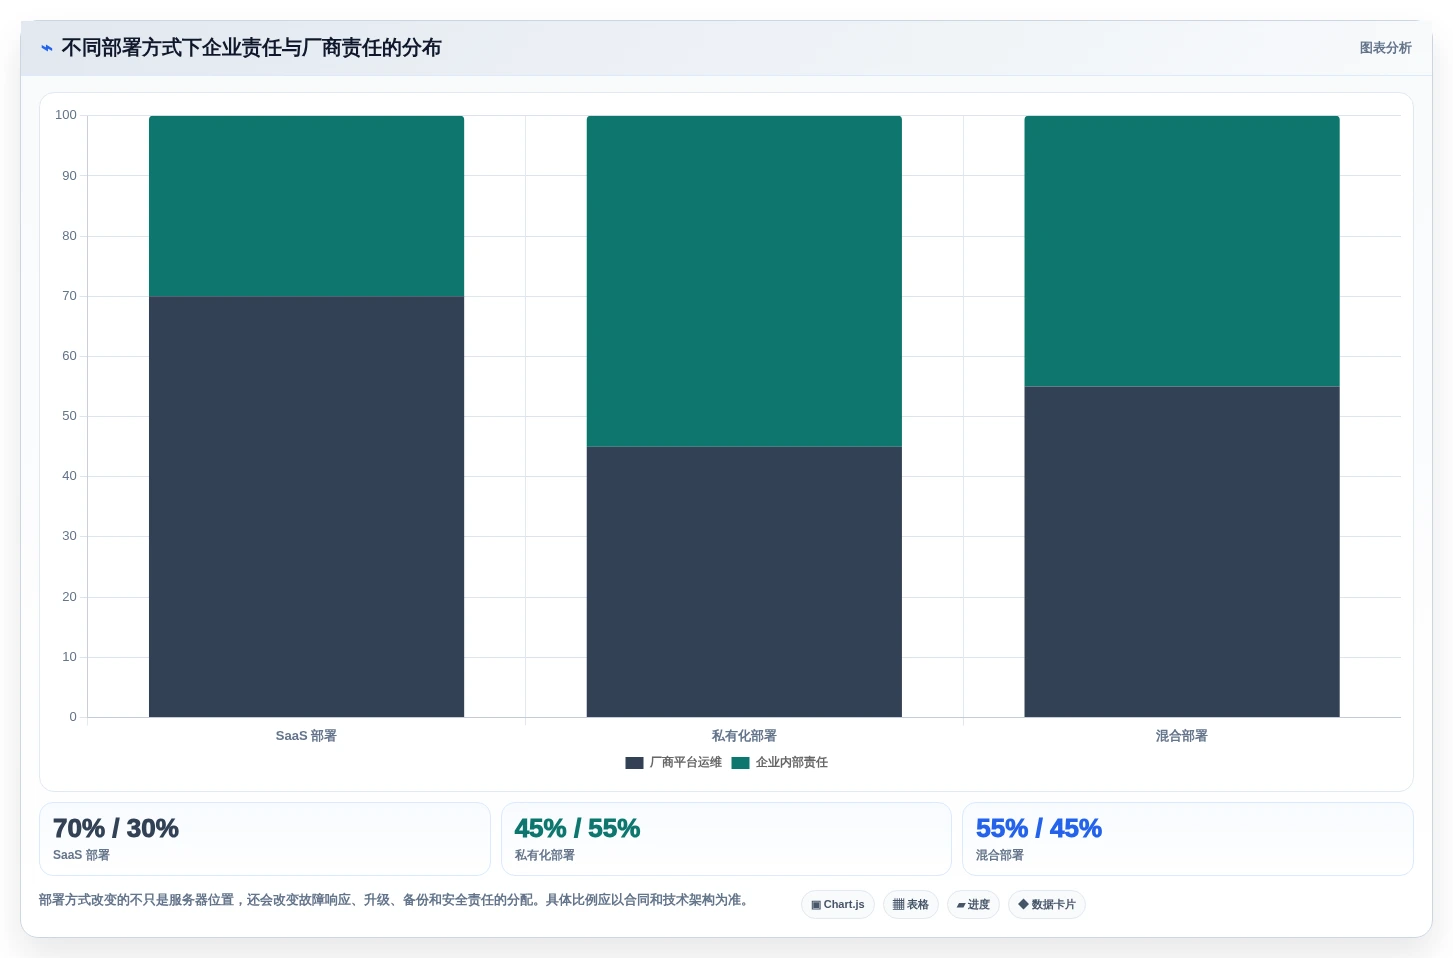This screenshot has height=958, width=1453.
Task: Click the green segment of SaaS 部署 bar
Action: (x=306, y=206)
